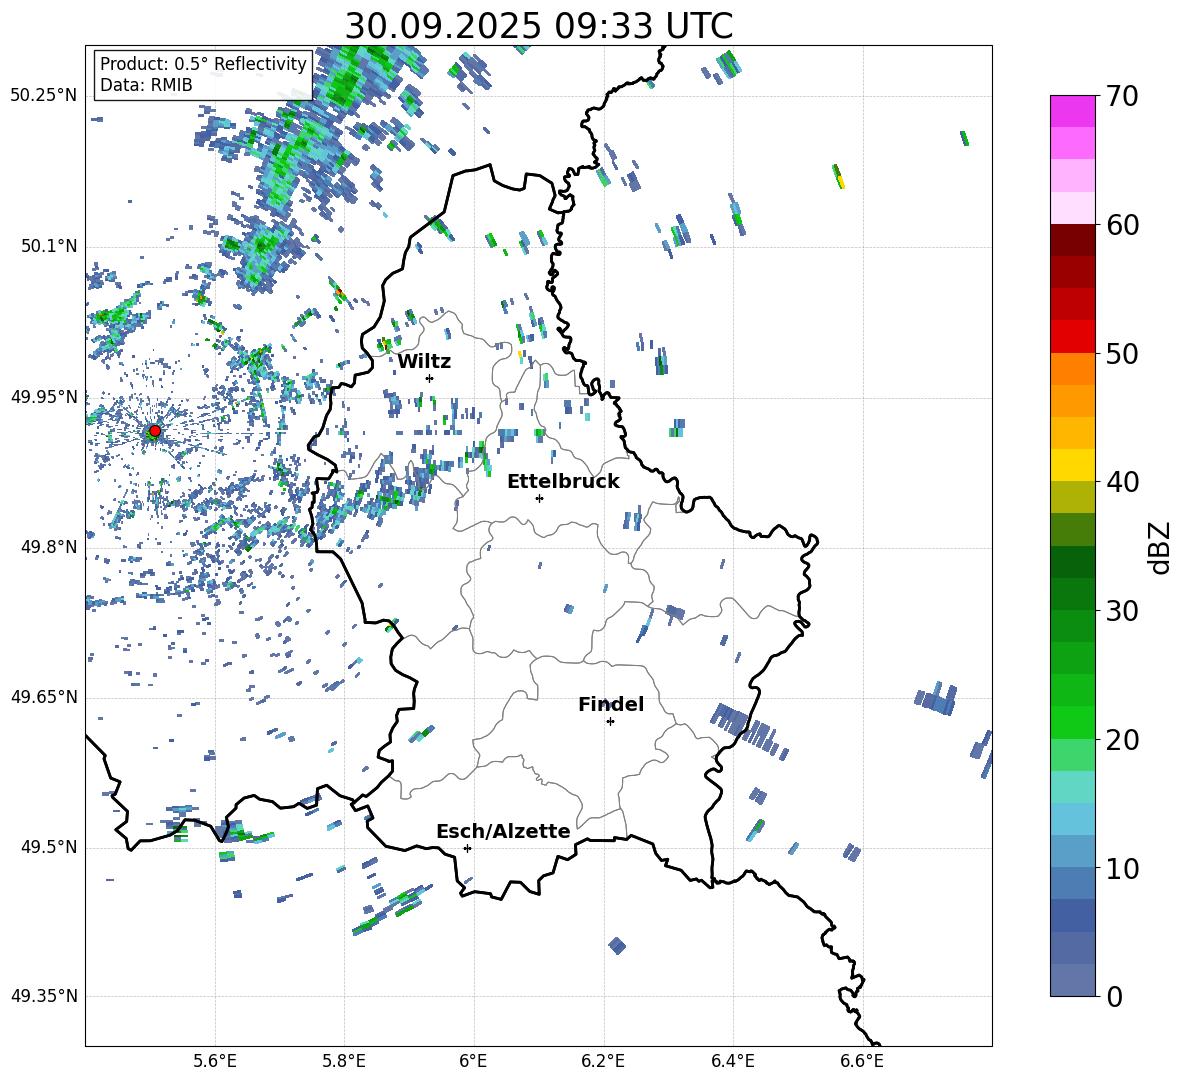Click the 49.35°N latitude label
The width and height of the screenshot is (1184, 1081).
coord(44,996)
